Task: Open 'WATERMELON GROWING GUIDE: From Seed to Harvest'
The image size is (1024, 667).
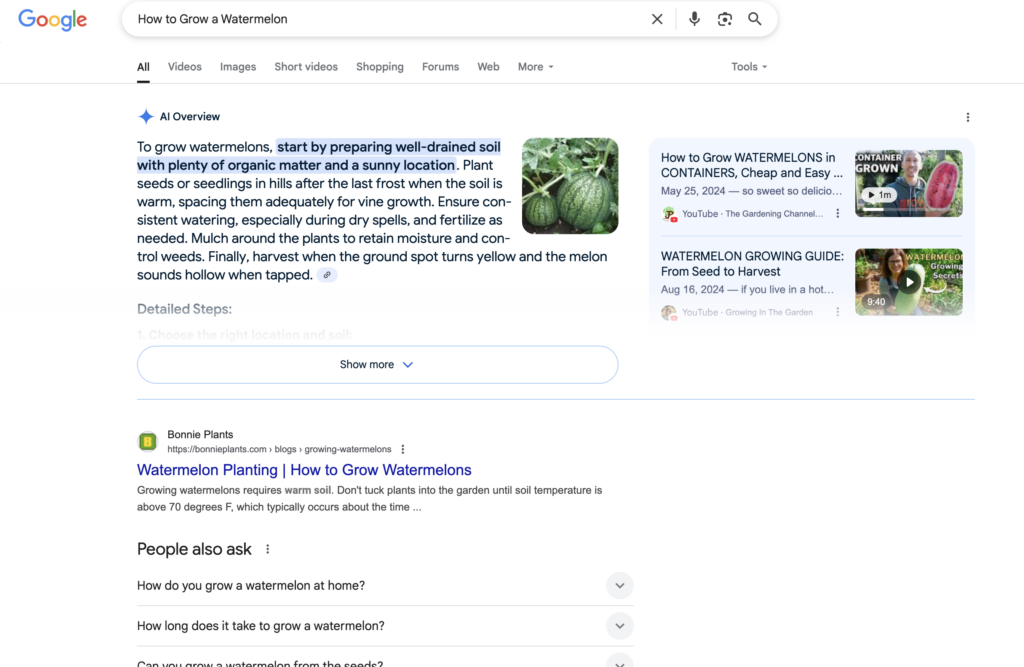Action: (x=752, y=264)
